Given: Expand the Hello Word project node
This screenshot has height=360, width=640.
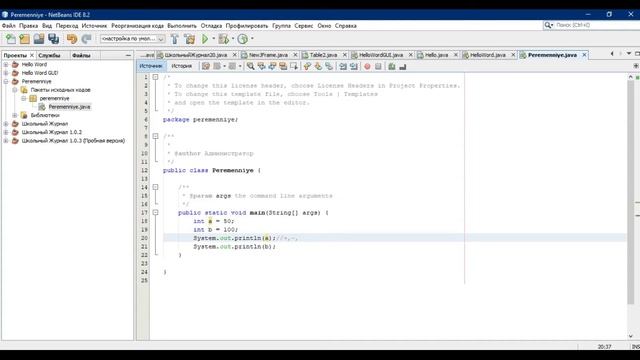Looking at the screenshot, I should (6, 64).
